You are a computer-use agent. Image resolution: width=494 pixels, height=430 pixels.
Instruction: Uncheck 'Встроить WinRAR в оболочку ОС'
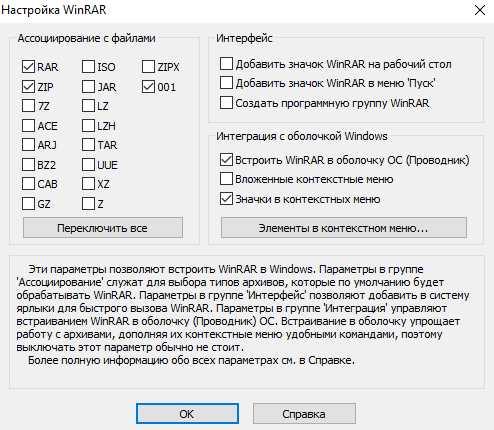226,160
